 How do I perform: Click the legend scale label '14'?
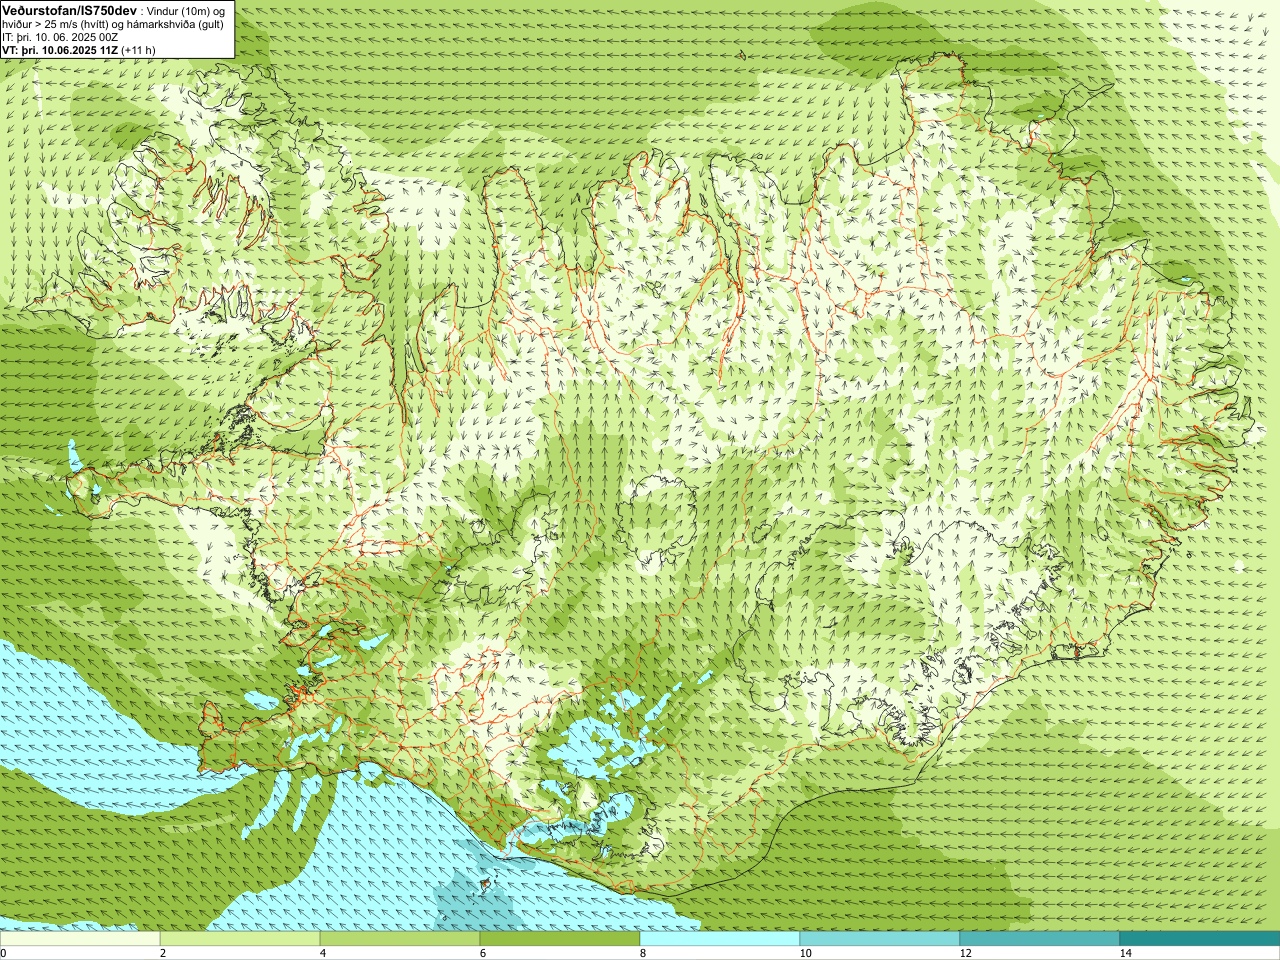[1125, 953]
